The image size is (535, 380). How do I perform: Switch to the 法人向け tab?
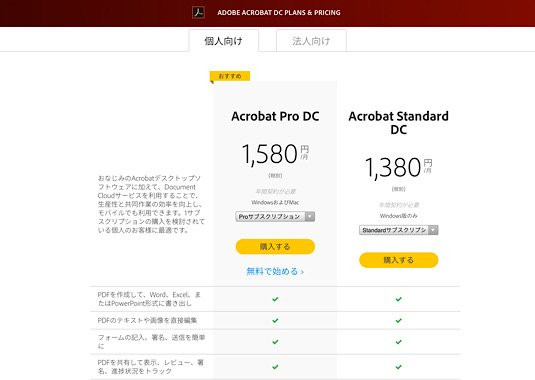[x=311, y=41]
